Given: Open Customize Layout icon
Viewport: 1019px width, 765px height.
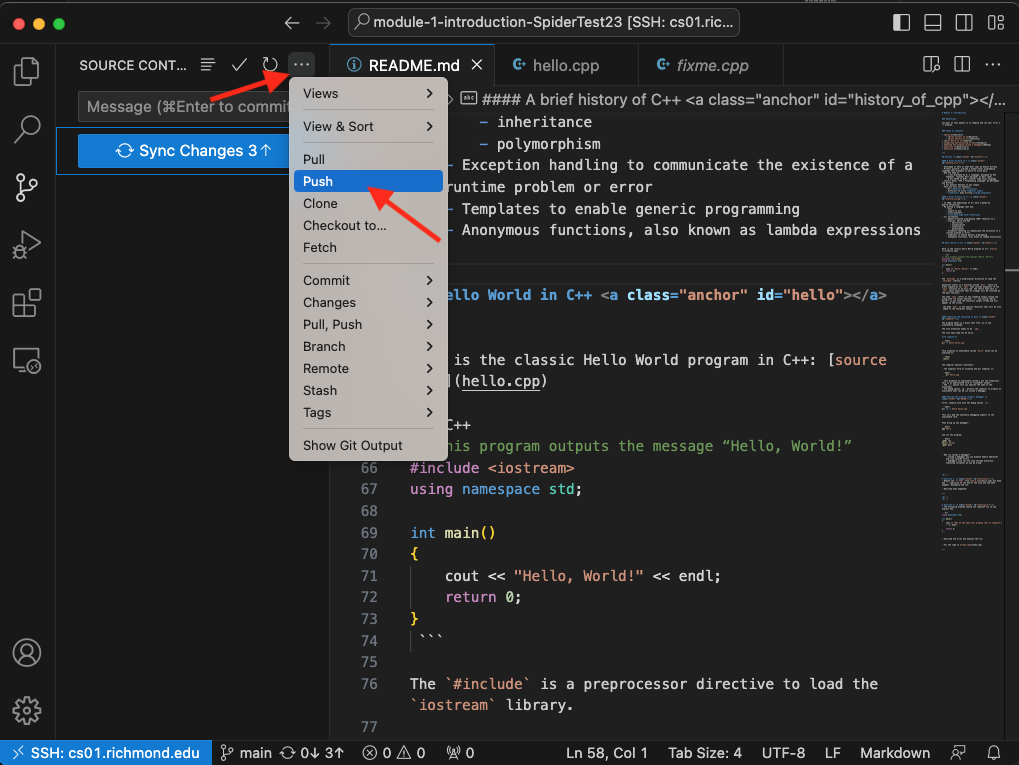Looking at the screenshot, I should (996, 23).
